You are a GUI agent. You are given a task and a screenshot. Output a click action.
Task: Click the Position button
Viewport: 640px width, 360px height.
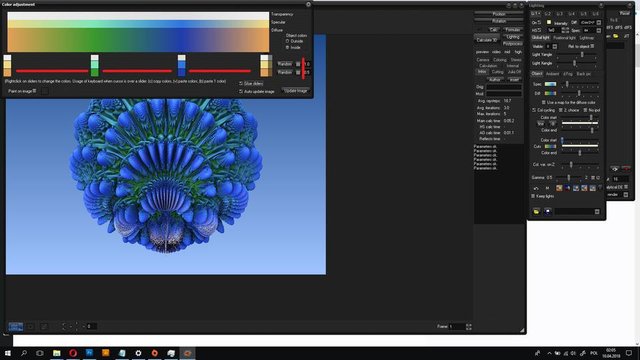tap(499, 14)
